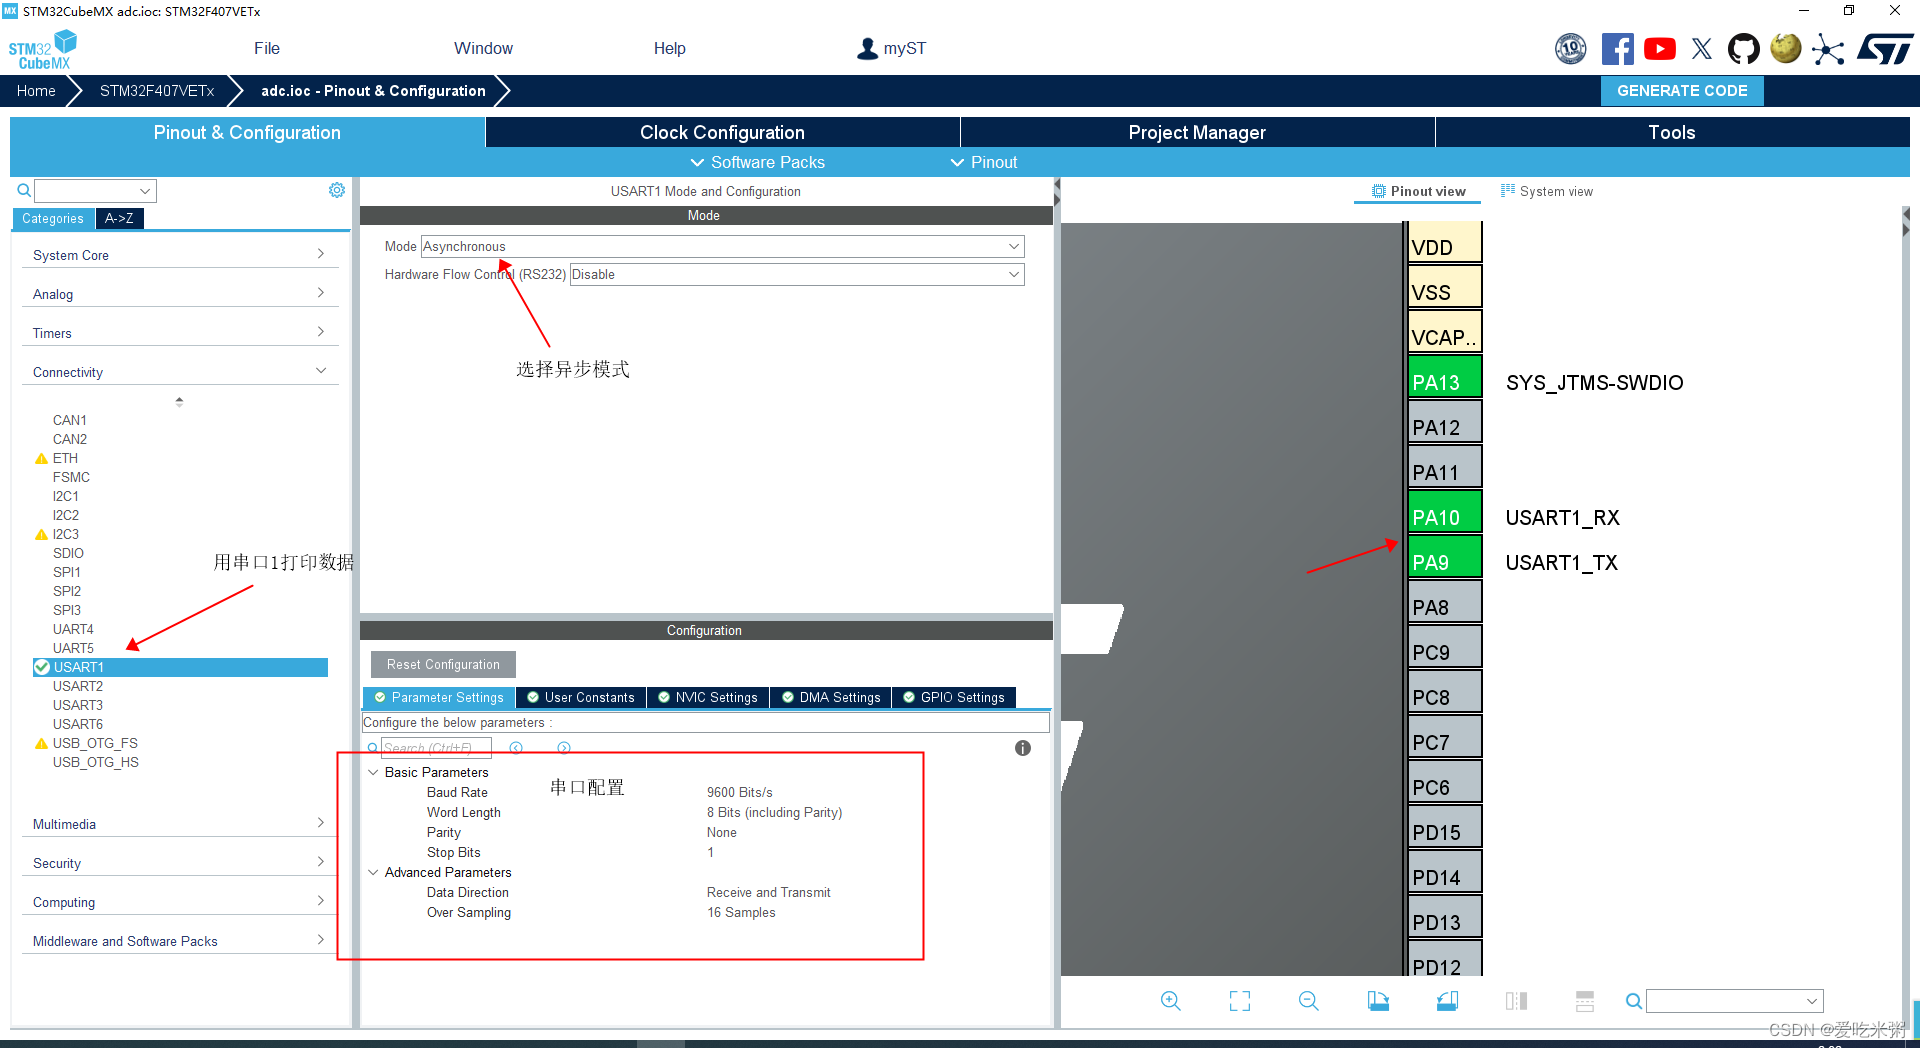The image size is (1920, 1048).
Task: Collapse the Advanced Parameters group
Action: click(x=373, y=872)
